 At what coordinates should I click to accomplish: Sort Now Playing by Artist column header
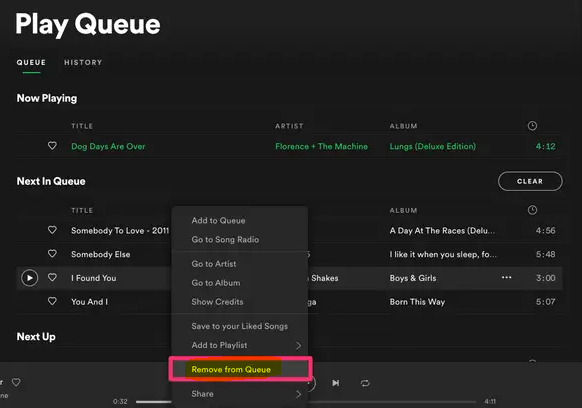289,126
